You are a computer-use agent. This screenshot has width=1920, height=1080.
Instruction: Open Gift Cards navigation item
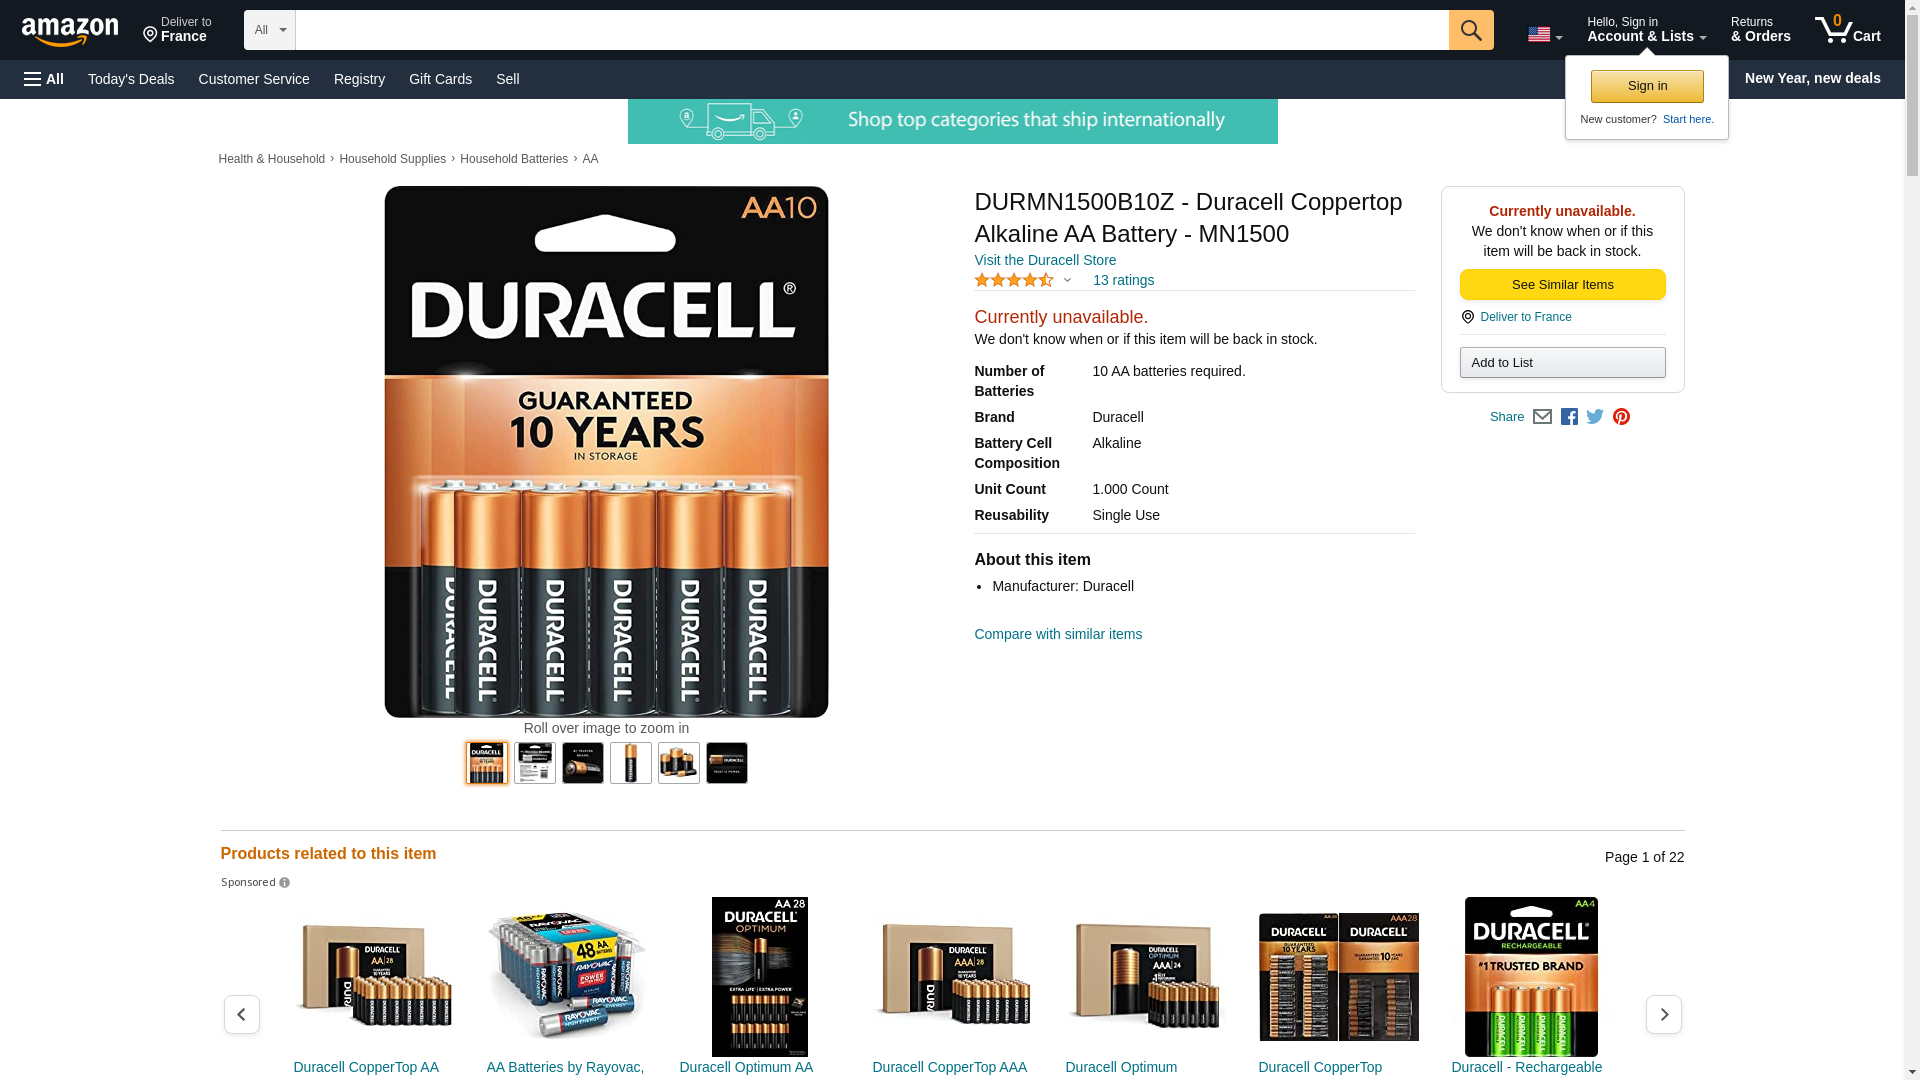pyautogui.click(x=440, y=79)
